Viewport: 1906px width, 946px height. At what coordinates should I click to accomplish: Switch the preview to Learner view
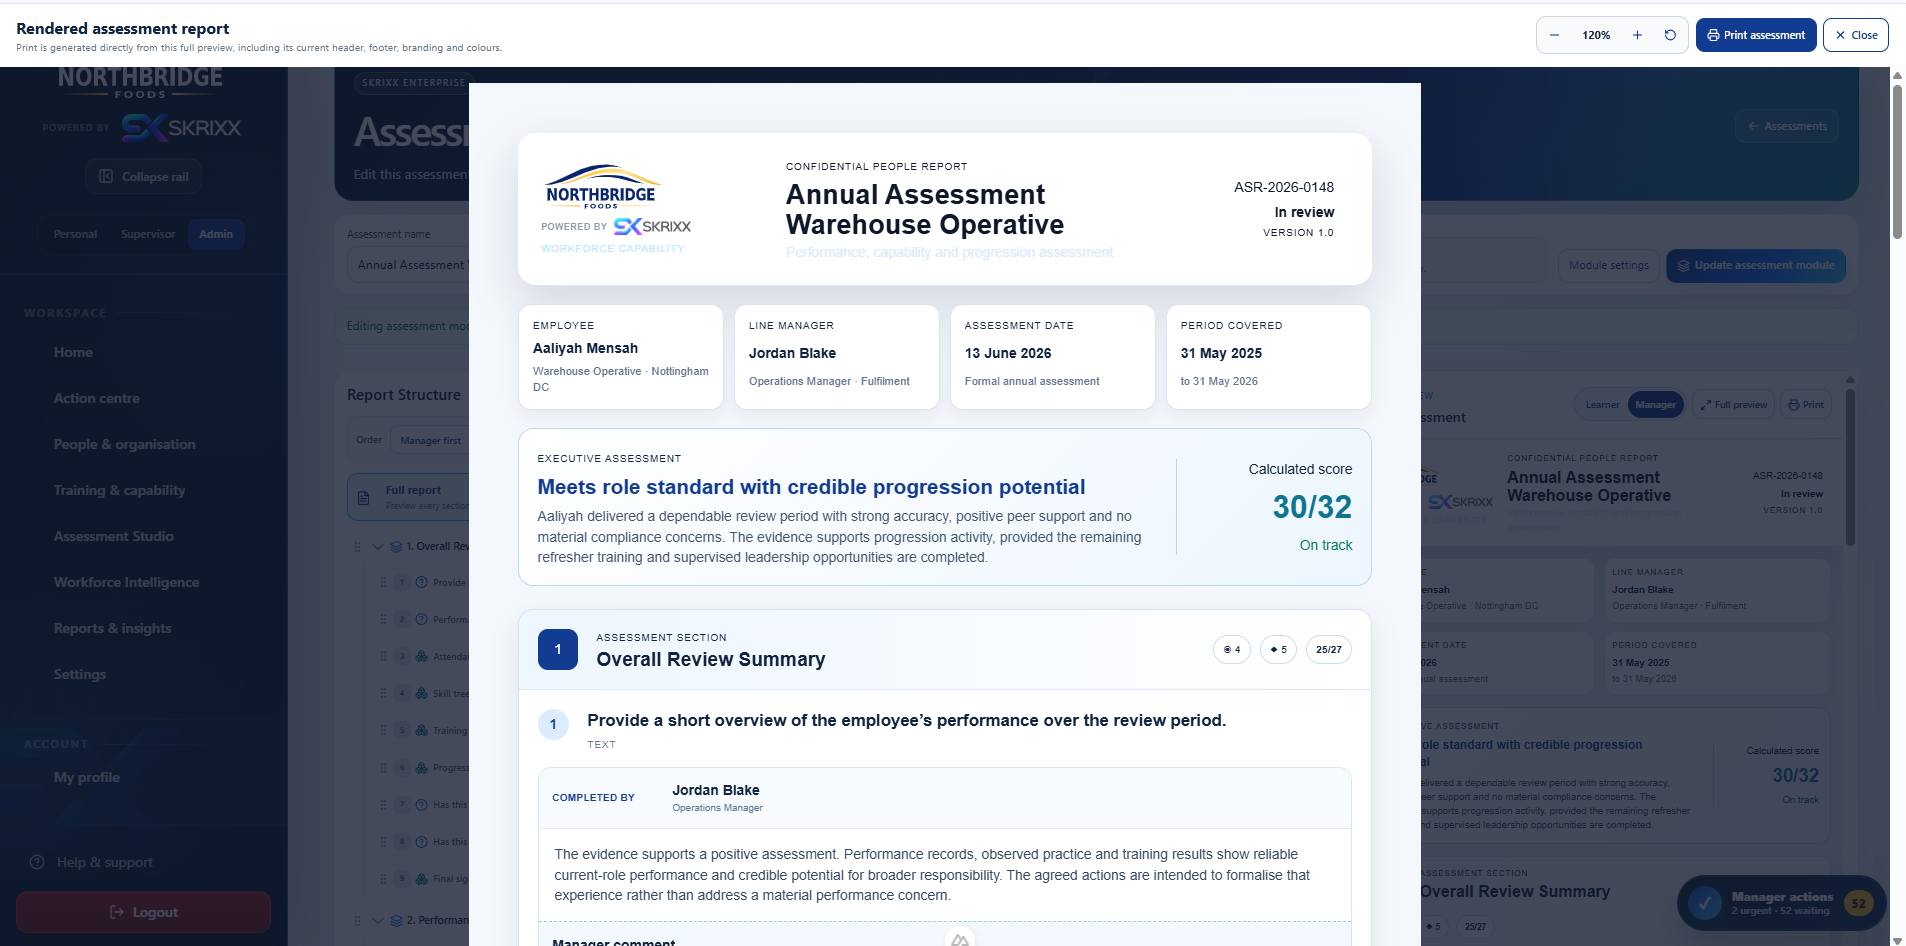pyautogui.click(x=1602, y=405)
